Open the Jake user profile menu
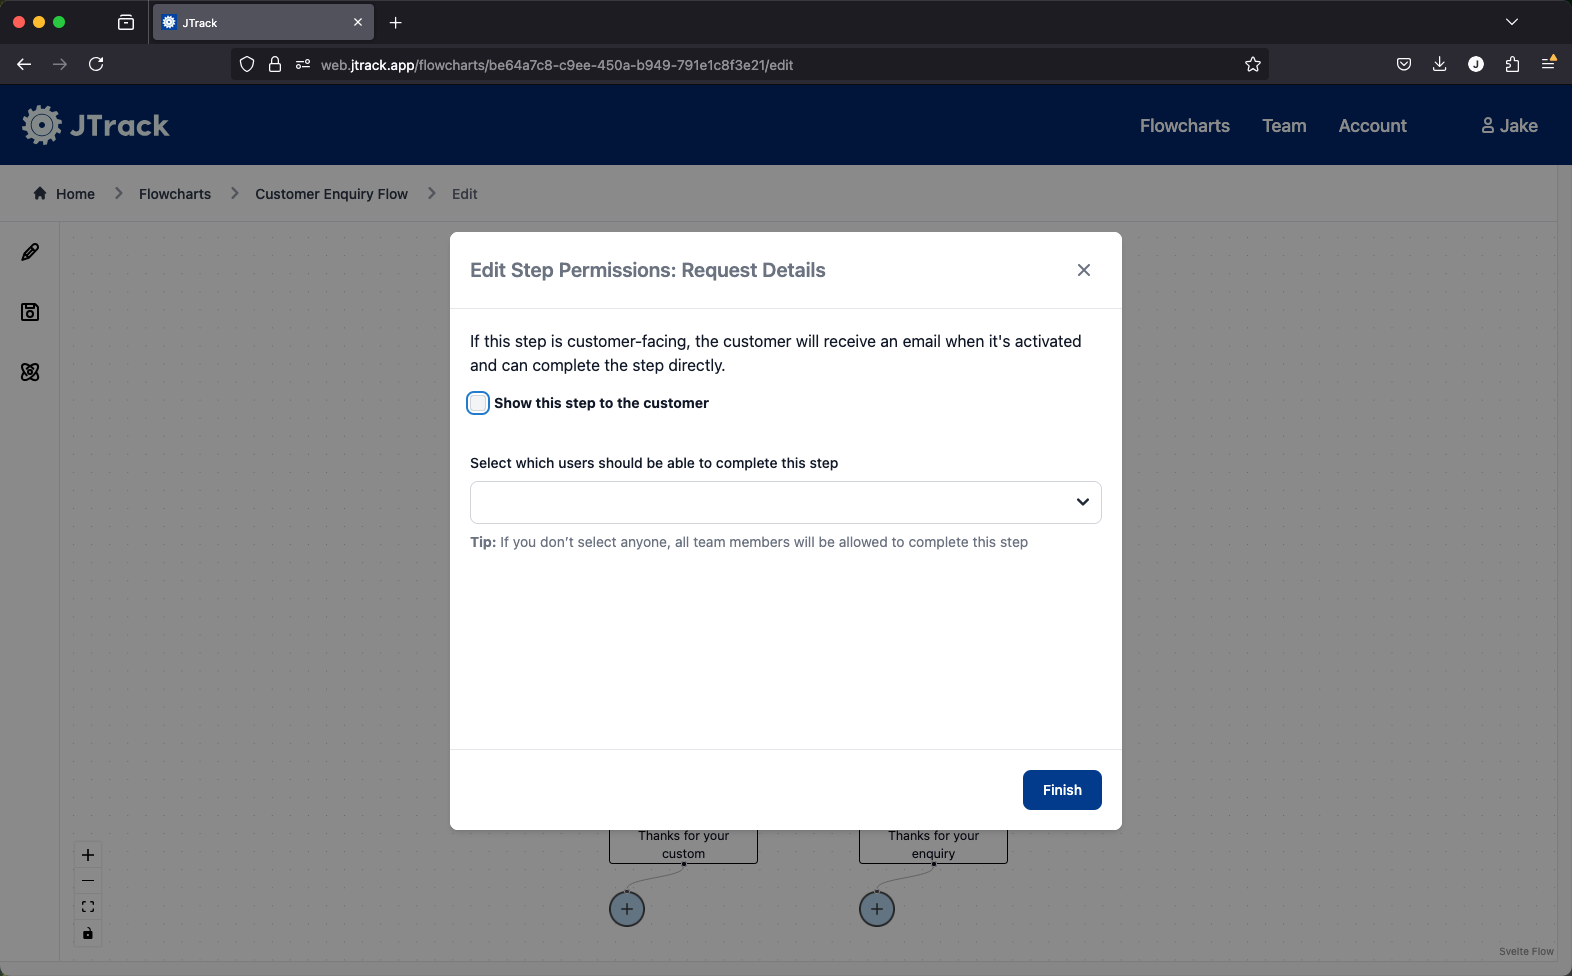The image size is (1572, 976). click(1509, 126)
